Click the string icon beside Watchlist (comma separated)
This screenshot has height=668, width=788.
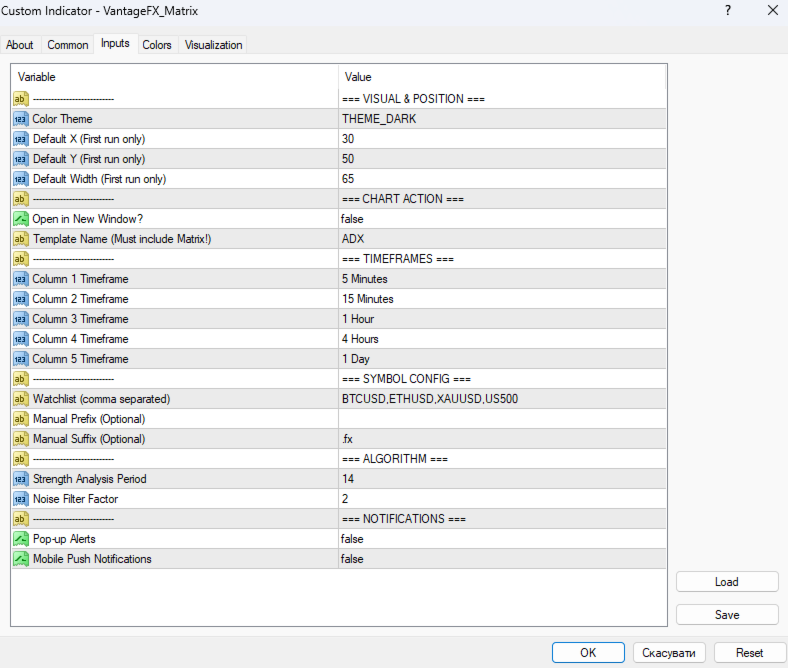[21, 399]
